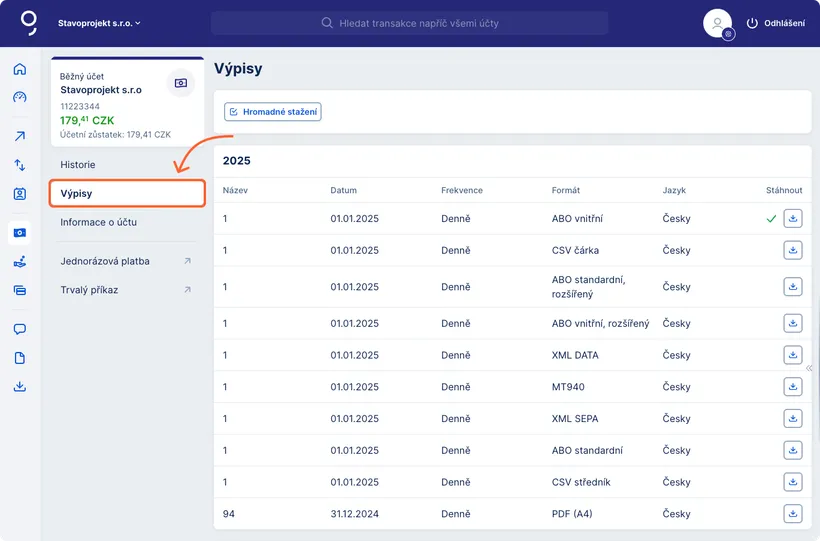Click the documents icon in left sidebar
Viewport: 820px width, 541px height.
pyautogui.click(x=19, y=358)
